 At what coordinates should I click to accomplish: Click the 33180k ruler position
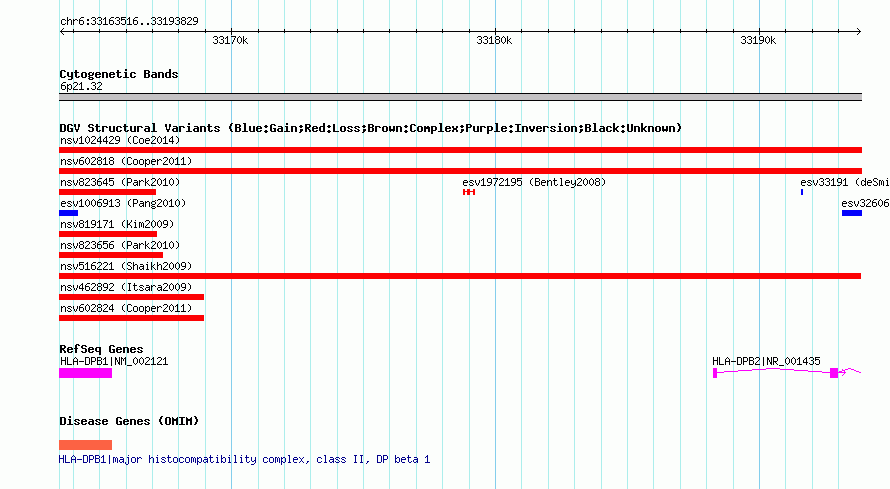click(x=494, y=40)
